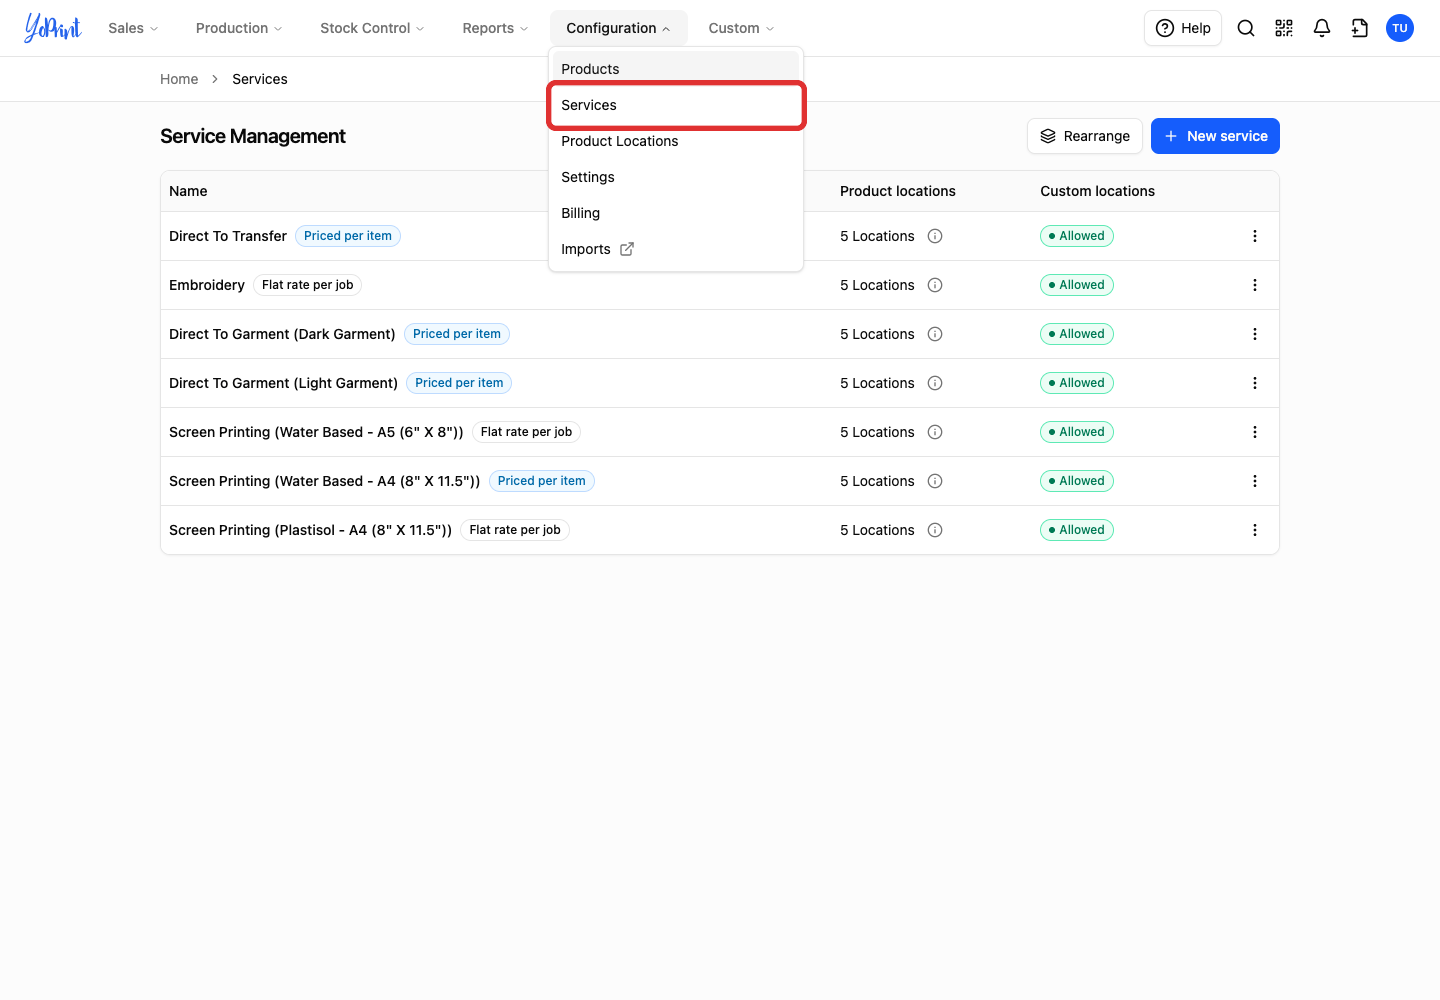
Task: Open row menu for Direct To Transfer
Action: pyautogui.click(x=1255, y=236)
